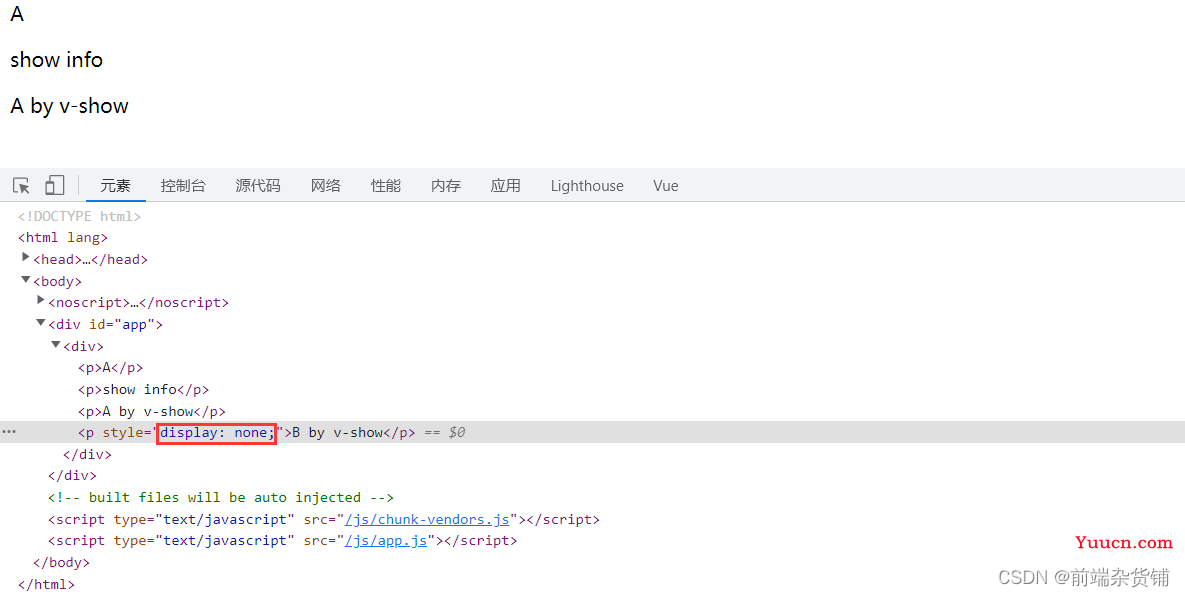Viewport: 1185px width, 597px height.
Task: Open the 元素 tab
Action: 116,186
